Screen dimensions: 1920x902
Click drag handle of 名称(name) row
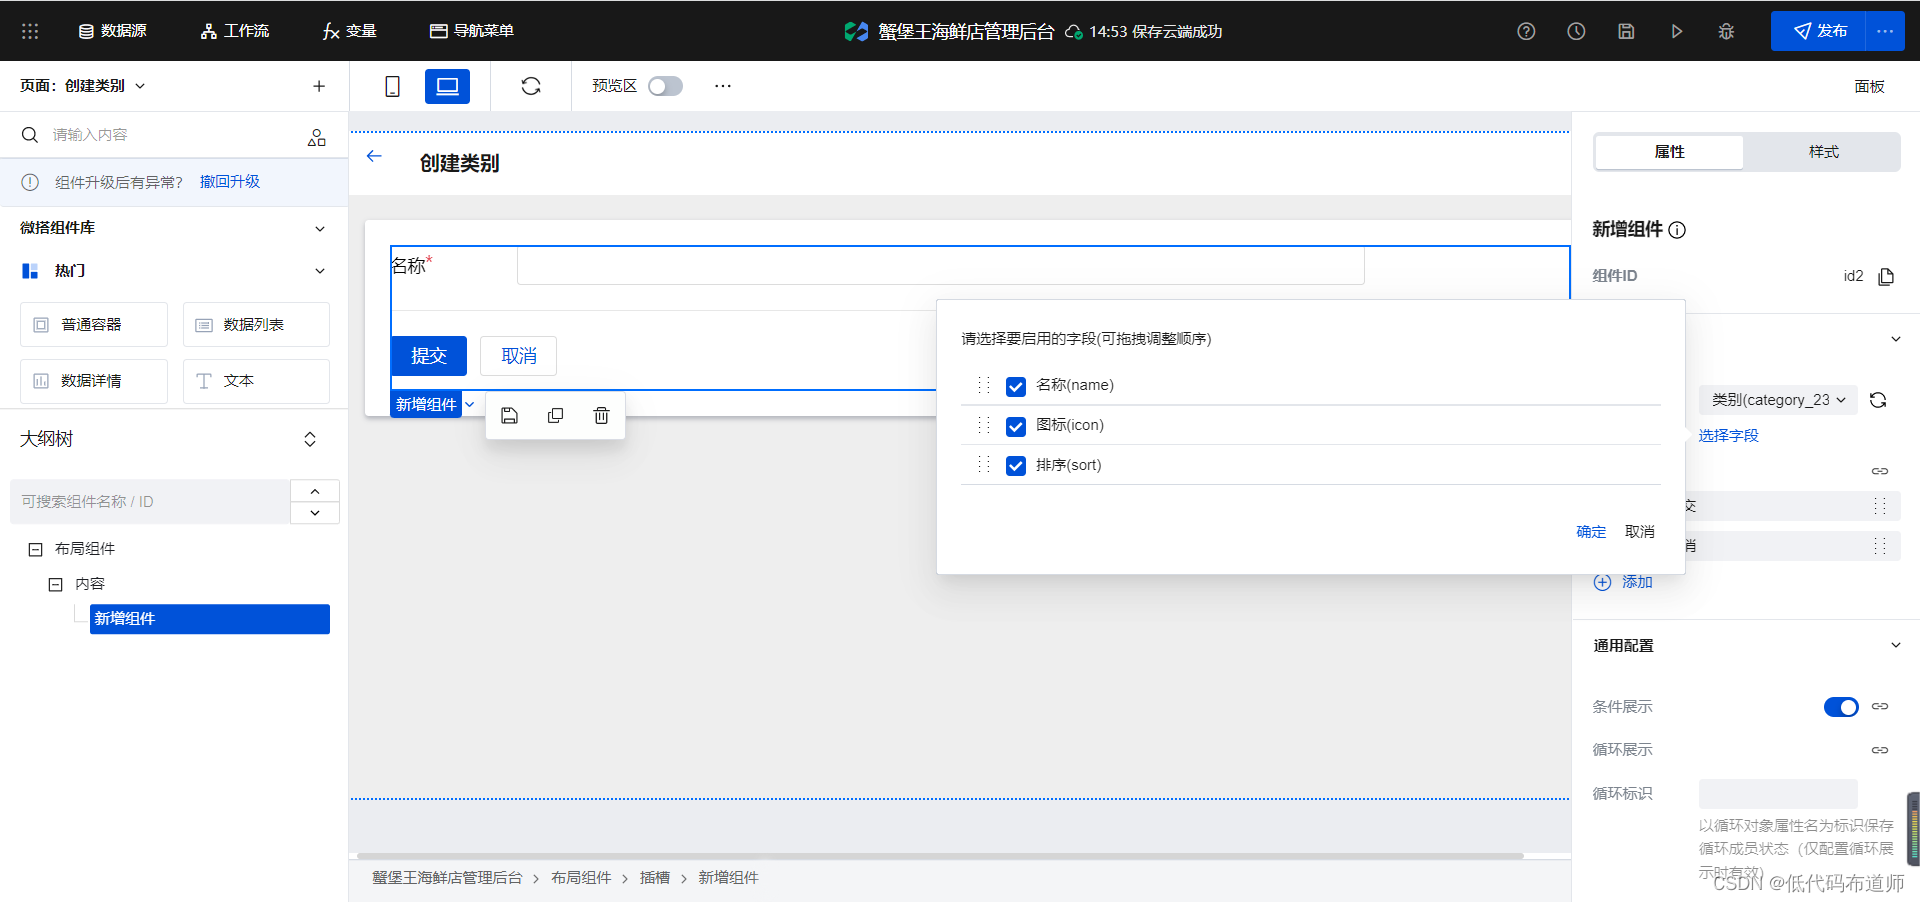coord(984,385)
